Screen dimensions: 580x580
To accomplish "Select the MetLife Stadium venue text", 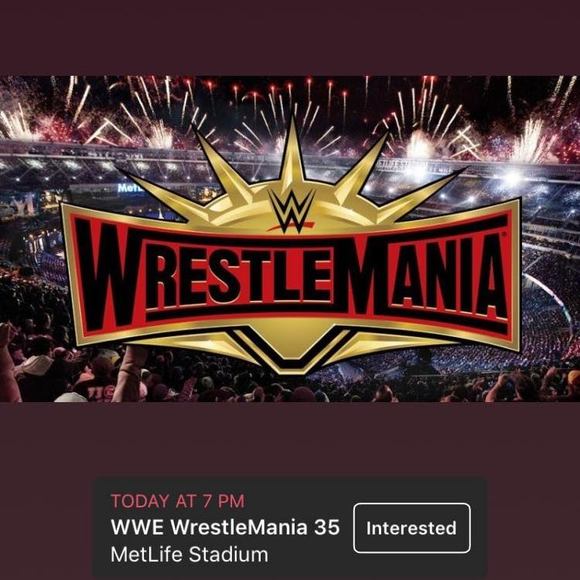I will [189, 554].
